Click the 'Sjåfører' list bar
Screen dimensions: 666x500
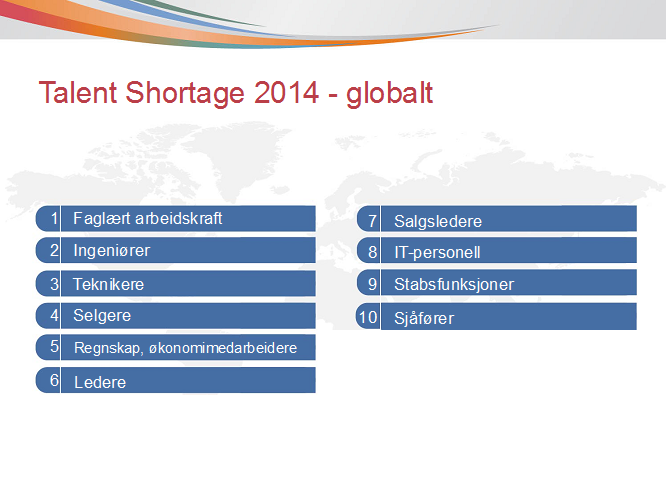pyautogui.click(x=509, y=316)
